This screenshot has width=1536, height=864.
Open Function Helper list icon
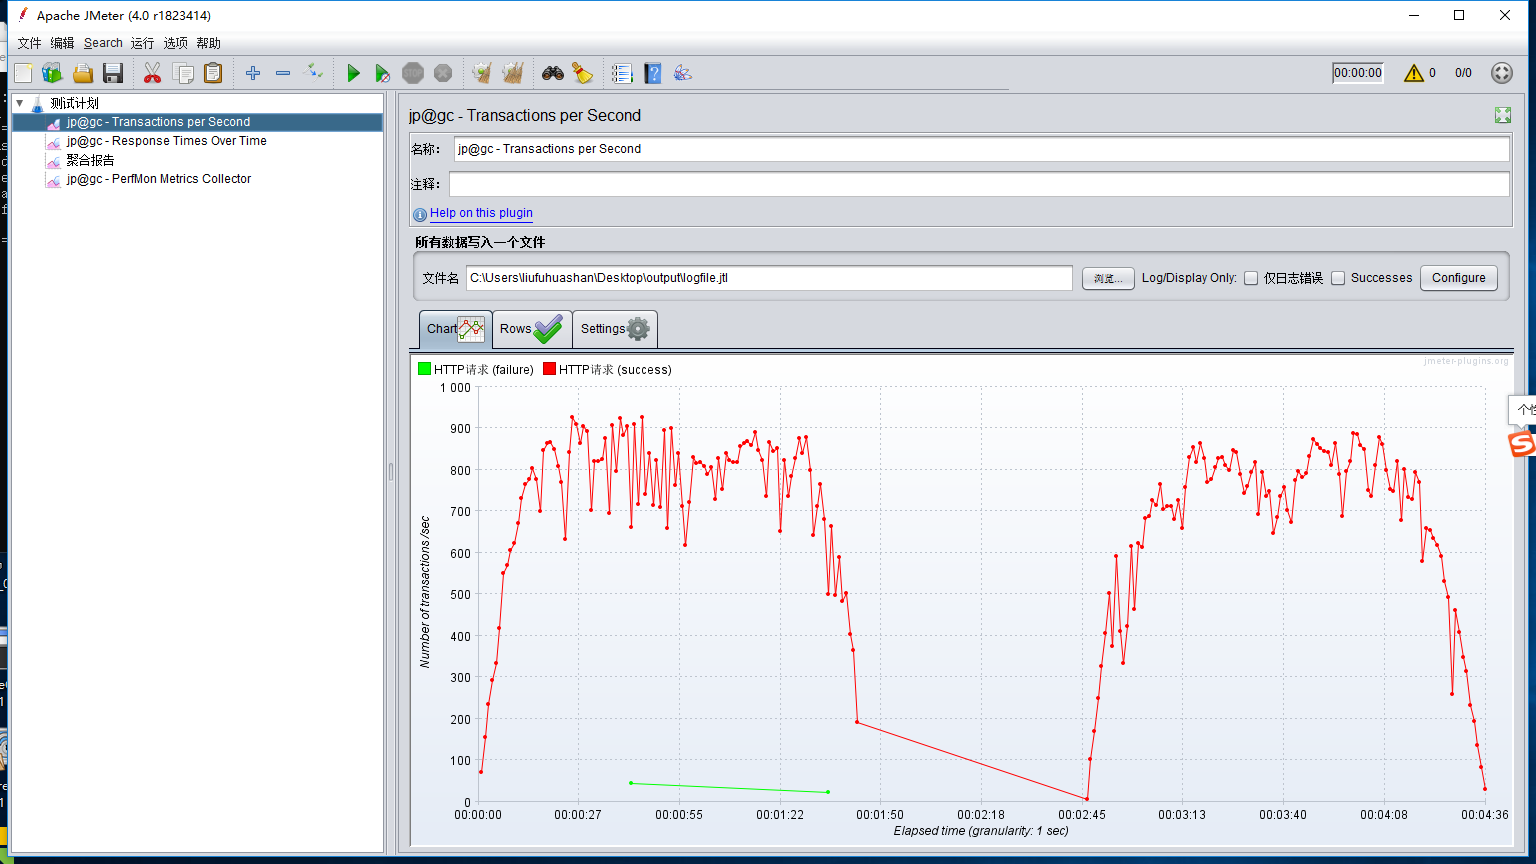[x=623, y=73]
